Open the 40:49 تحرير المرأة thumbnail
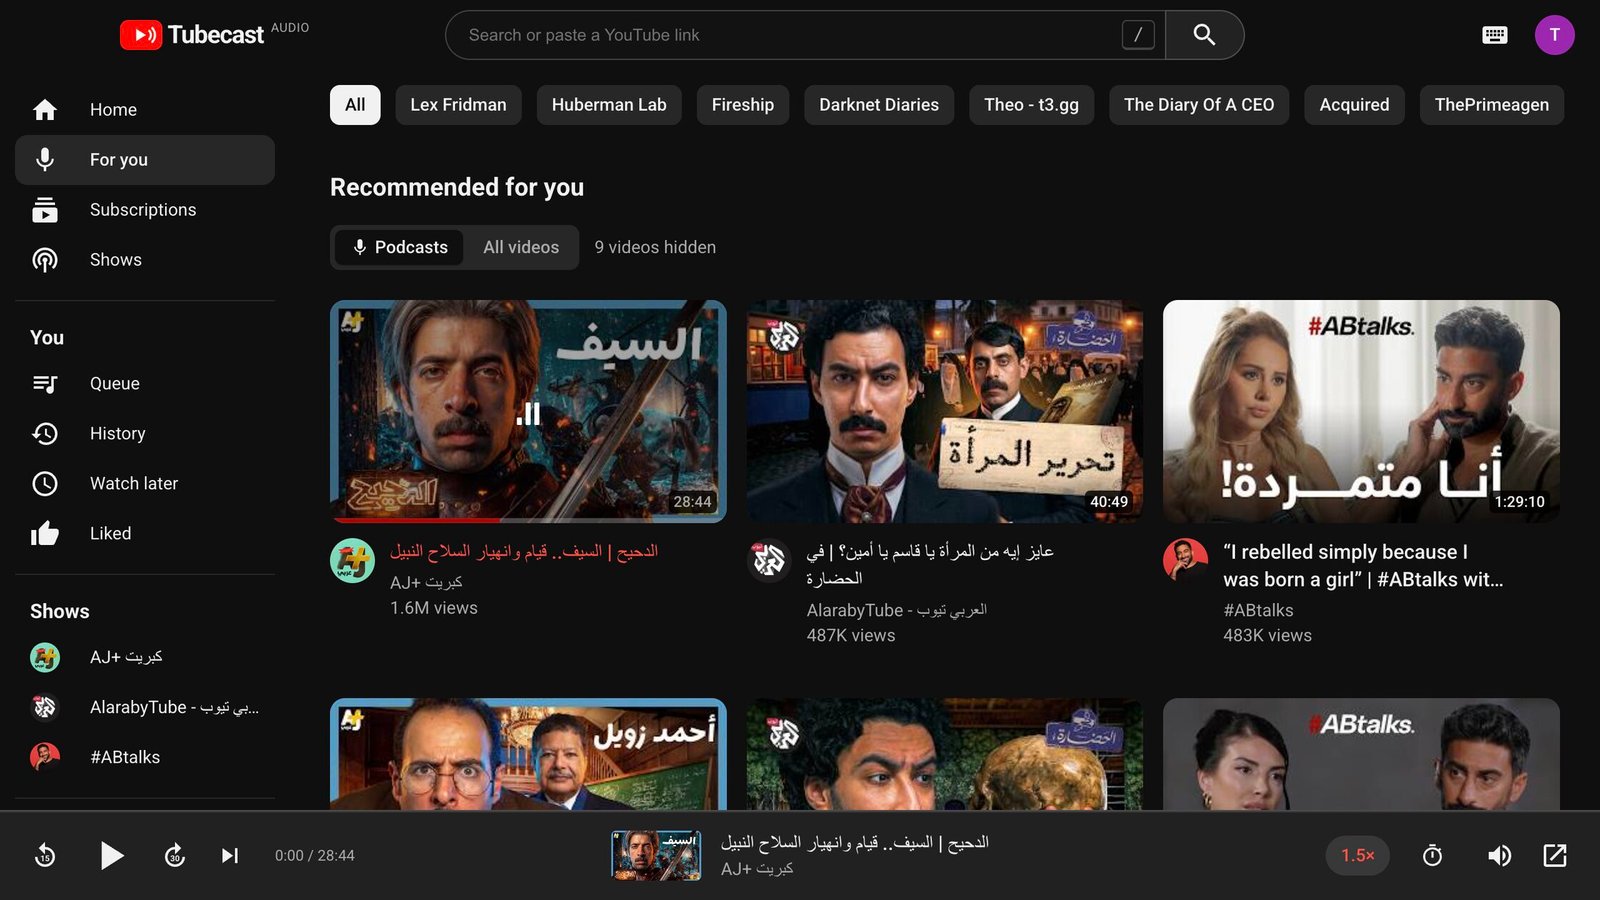This screenshot has height=900, width=1600. click(945, 411)
